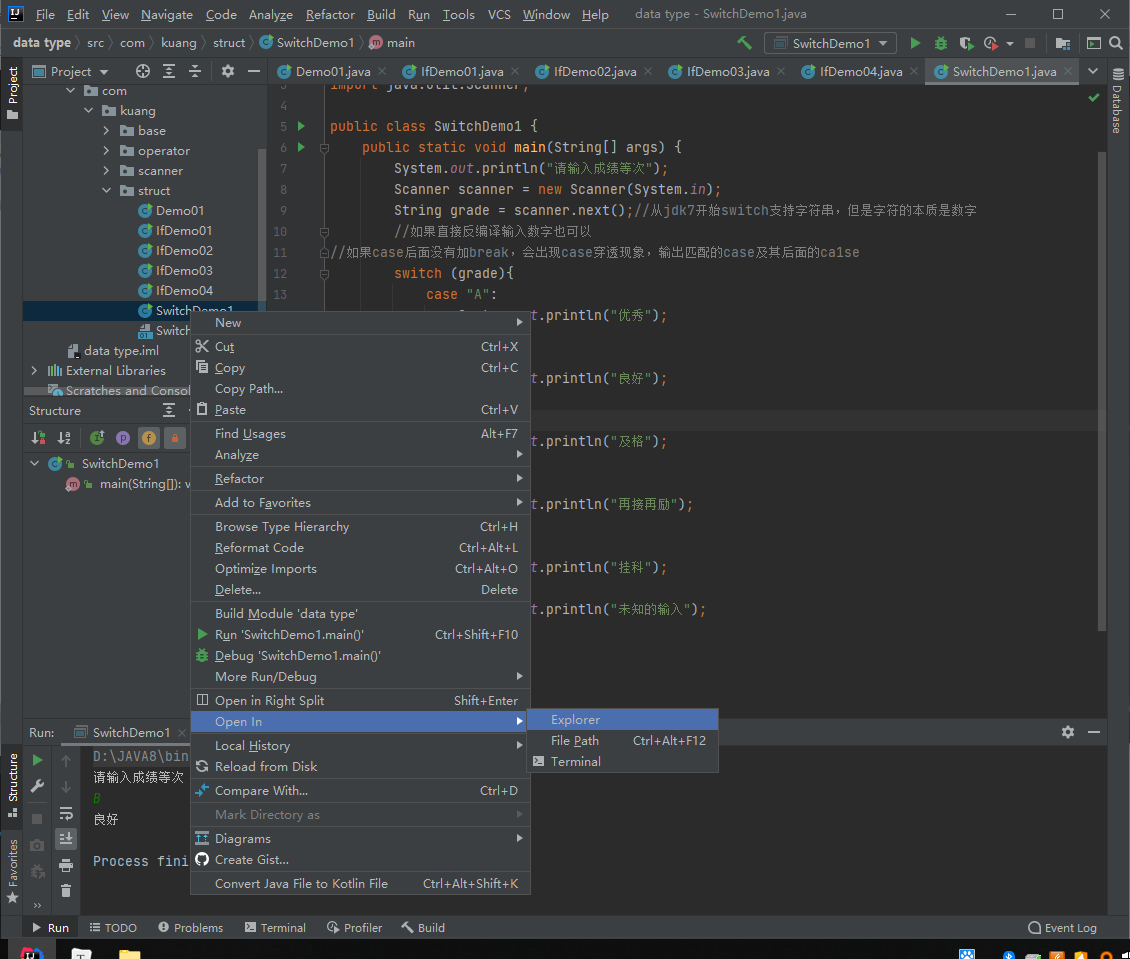Collapse SwitchDemo1 node in Structure panel
This screenshot has height=959, width=1130.
34,463
